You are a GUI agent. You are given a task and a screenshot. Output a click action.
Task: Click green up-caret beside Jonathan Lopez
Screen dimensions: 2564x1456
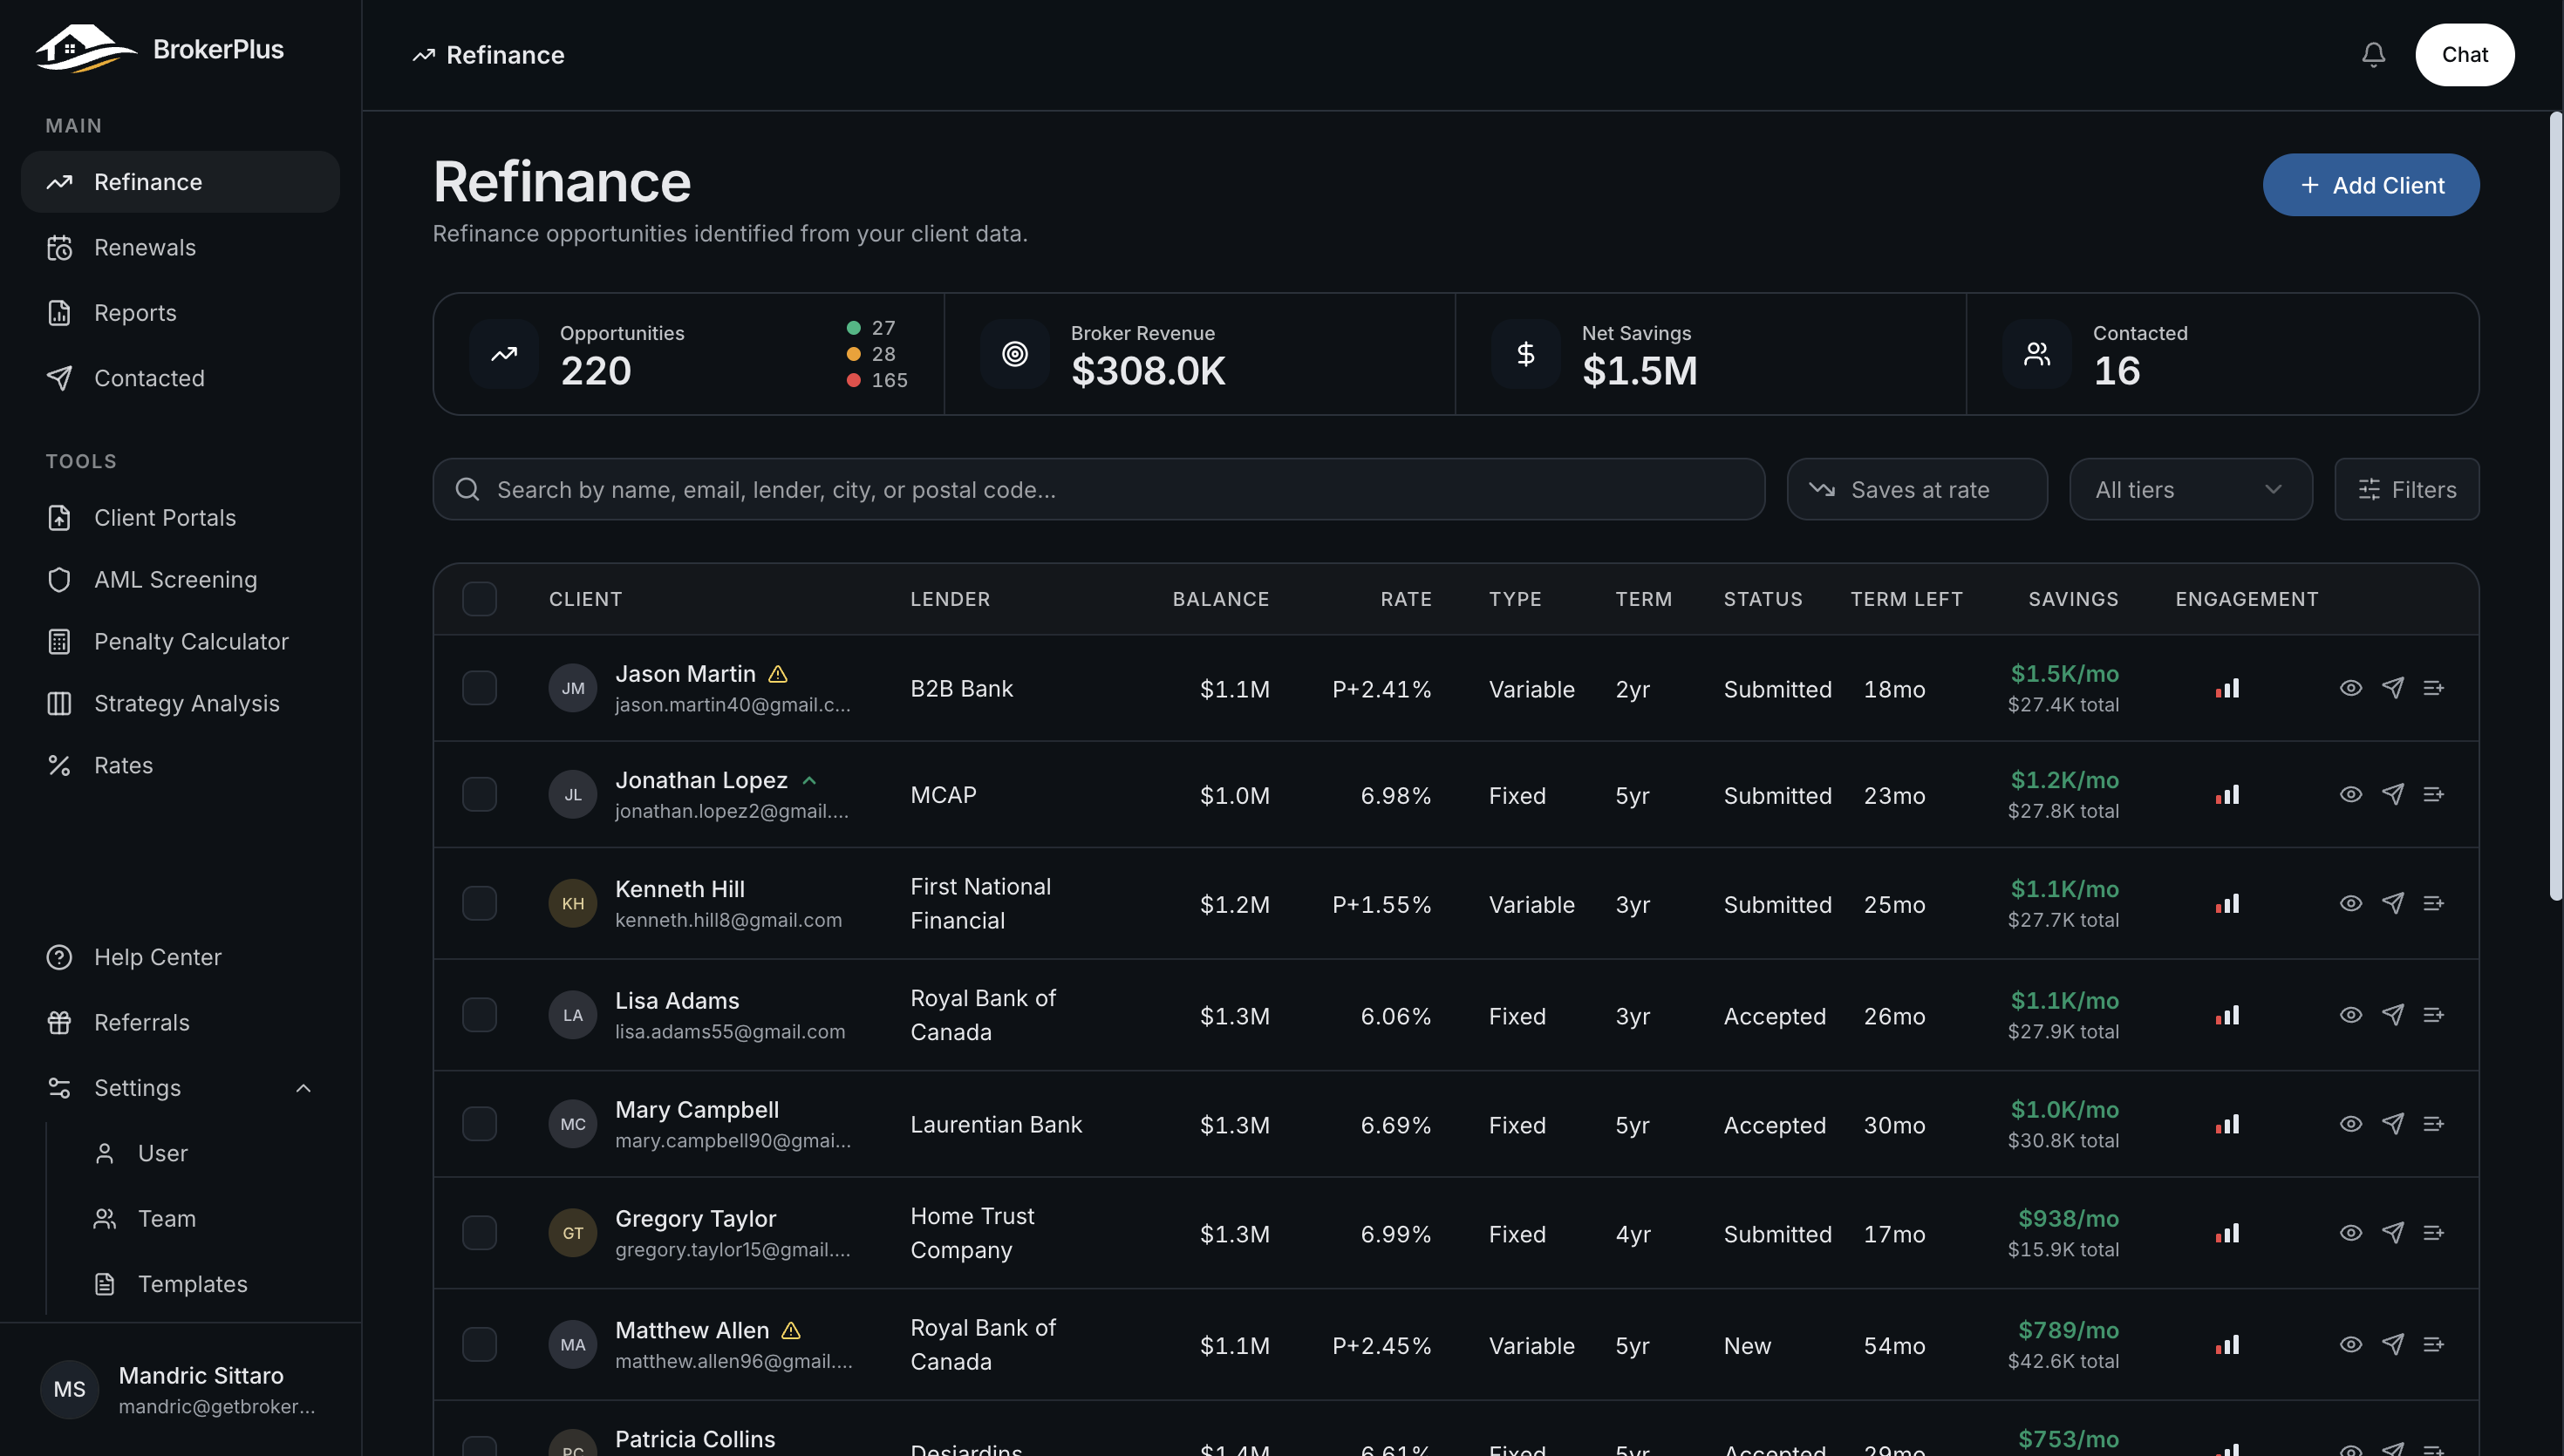pos(809,780)
